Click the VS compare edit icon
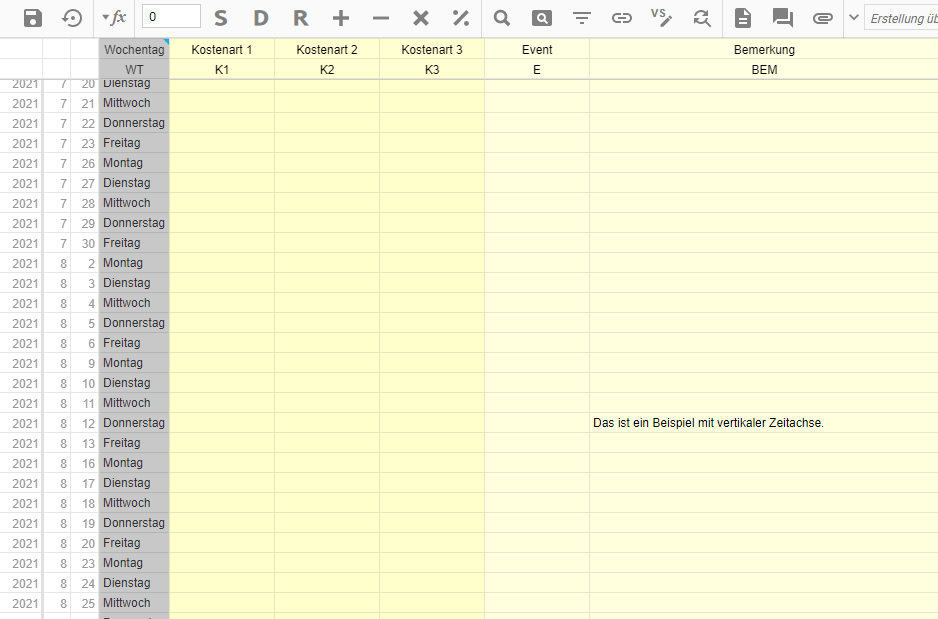938x619 pixels. click(661, 17)
